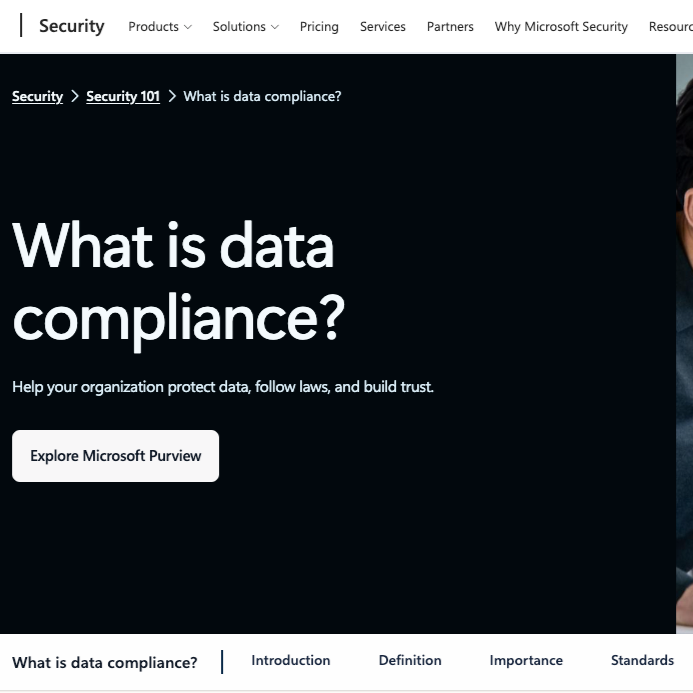
Task: Click current breadcrumb What is data compliance?
Action: (x=263, y=96)
